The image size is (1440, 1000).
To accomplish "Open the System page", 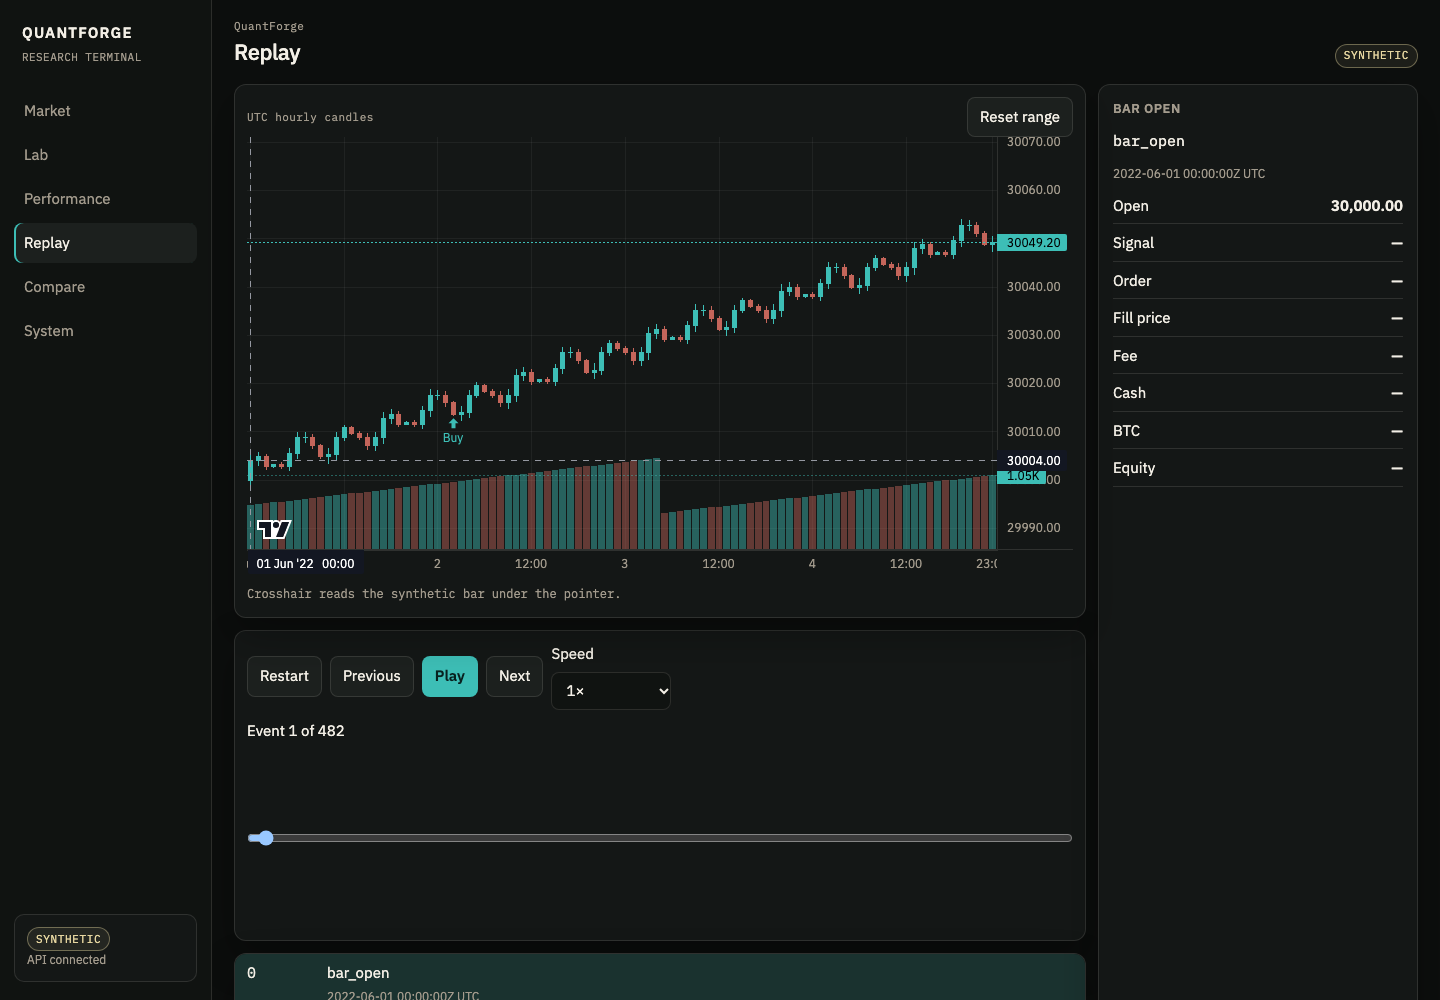I will 105,331.
